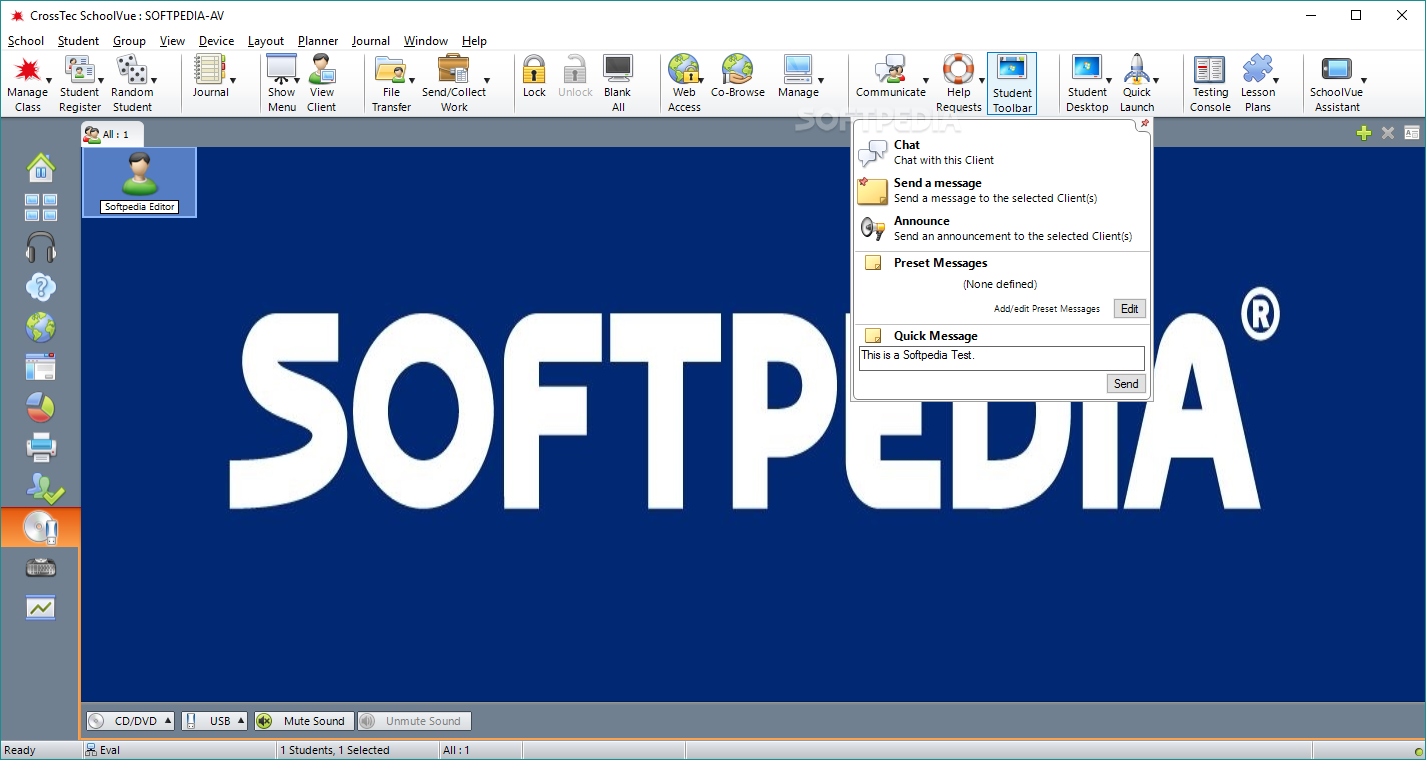Open Web Access globe icon
The width and height of the screenshot is (1426, 760).
click(684, 82)
